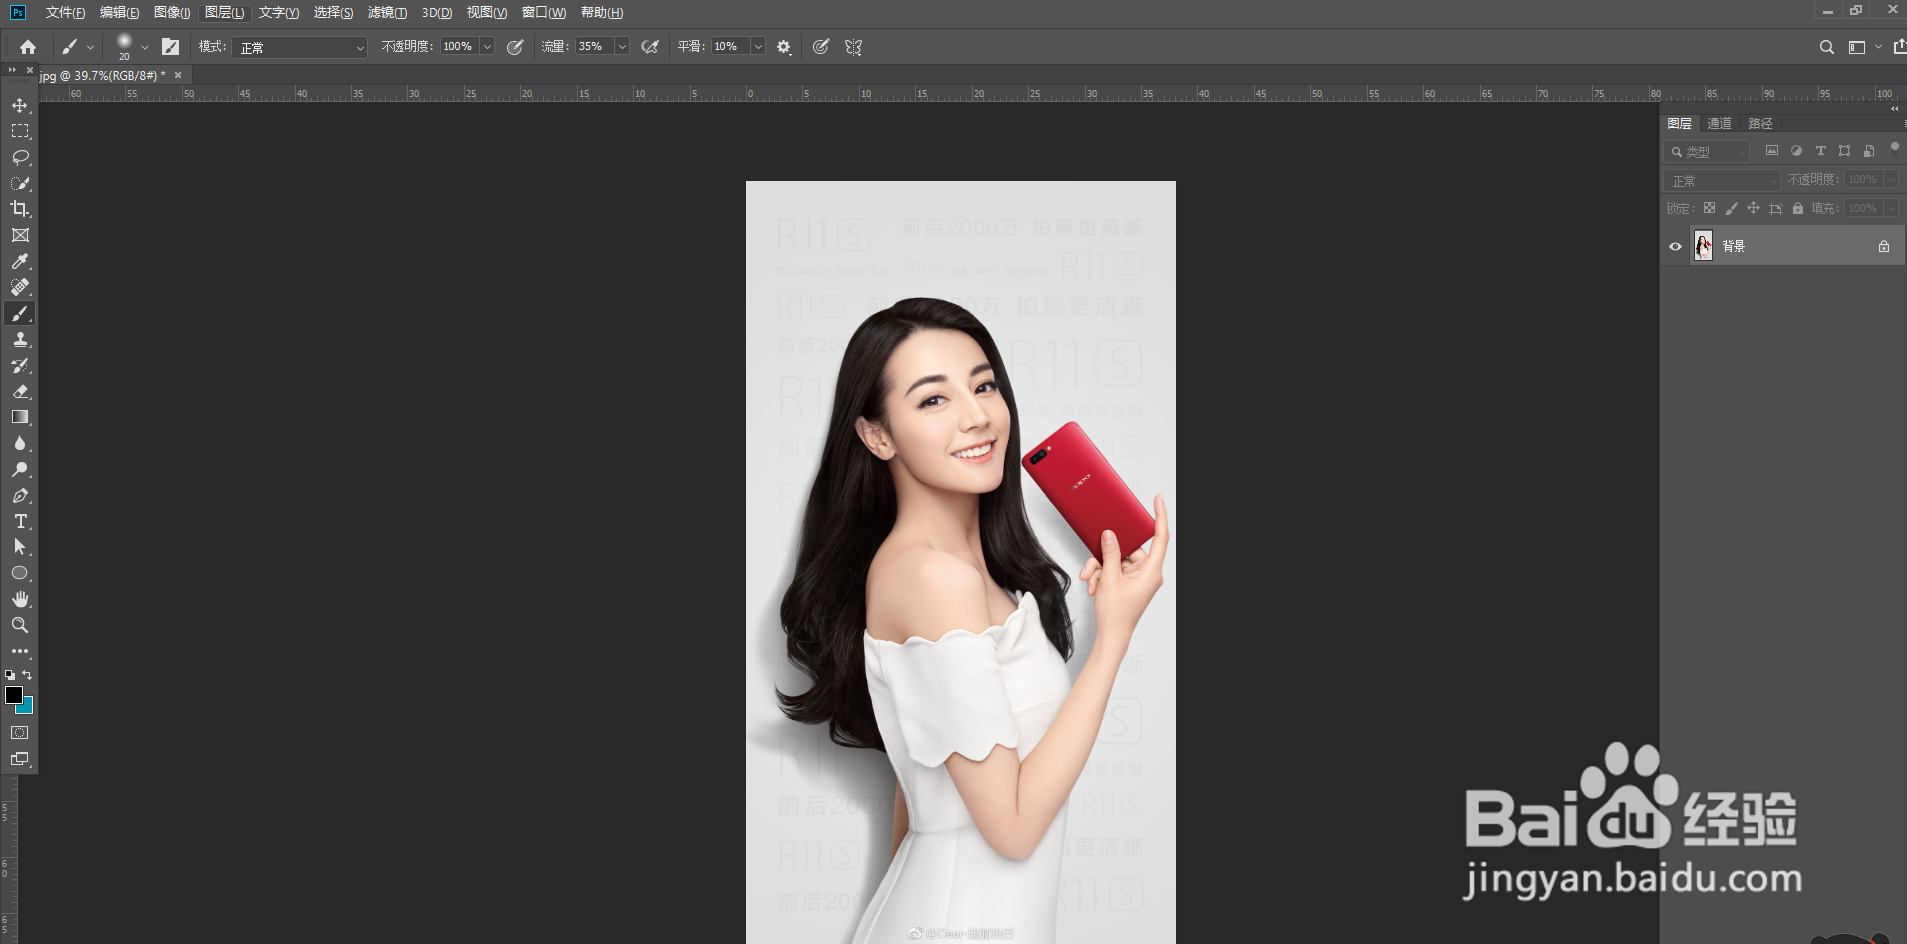The width and height of the screenshot is (1907, 944).
Task: Select the Crop tool
Action: [x=20, y=209]
